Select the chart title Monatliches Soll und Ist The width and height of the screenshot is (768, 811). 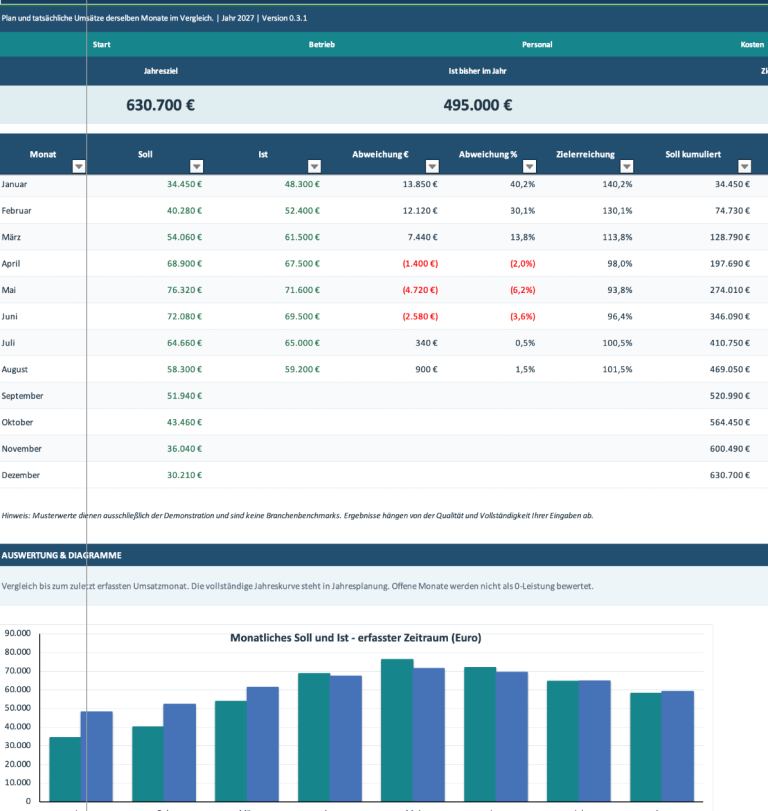coord(355,638)
